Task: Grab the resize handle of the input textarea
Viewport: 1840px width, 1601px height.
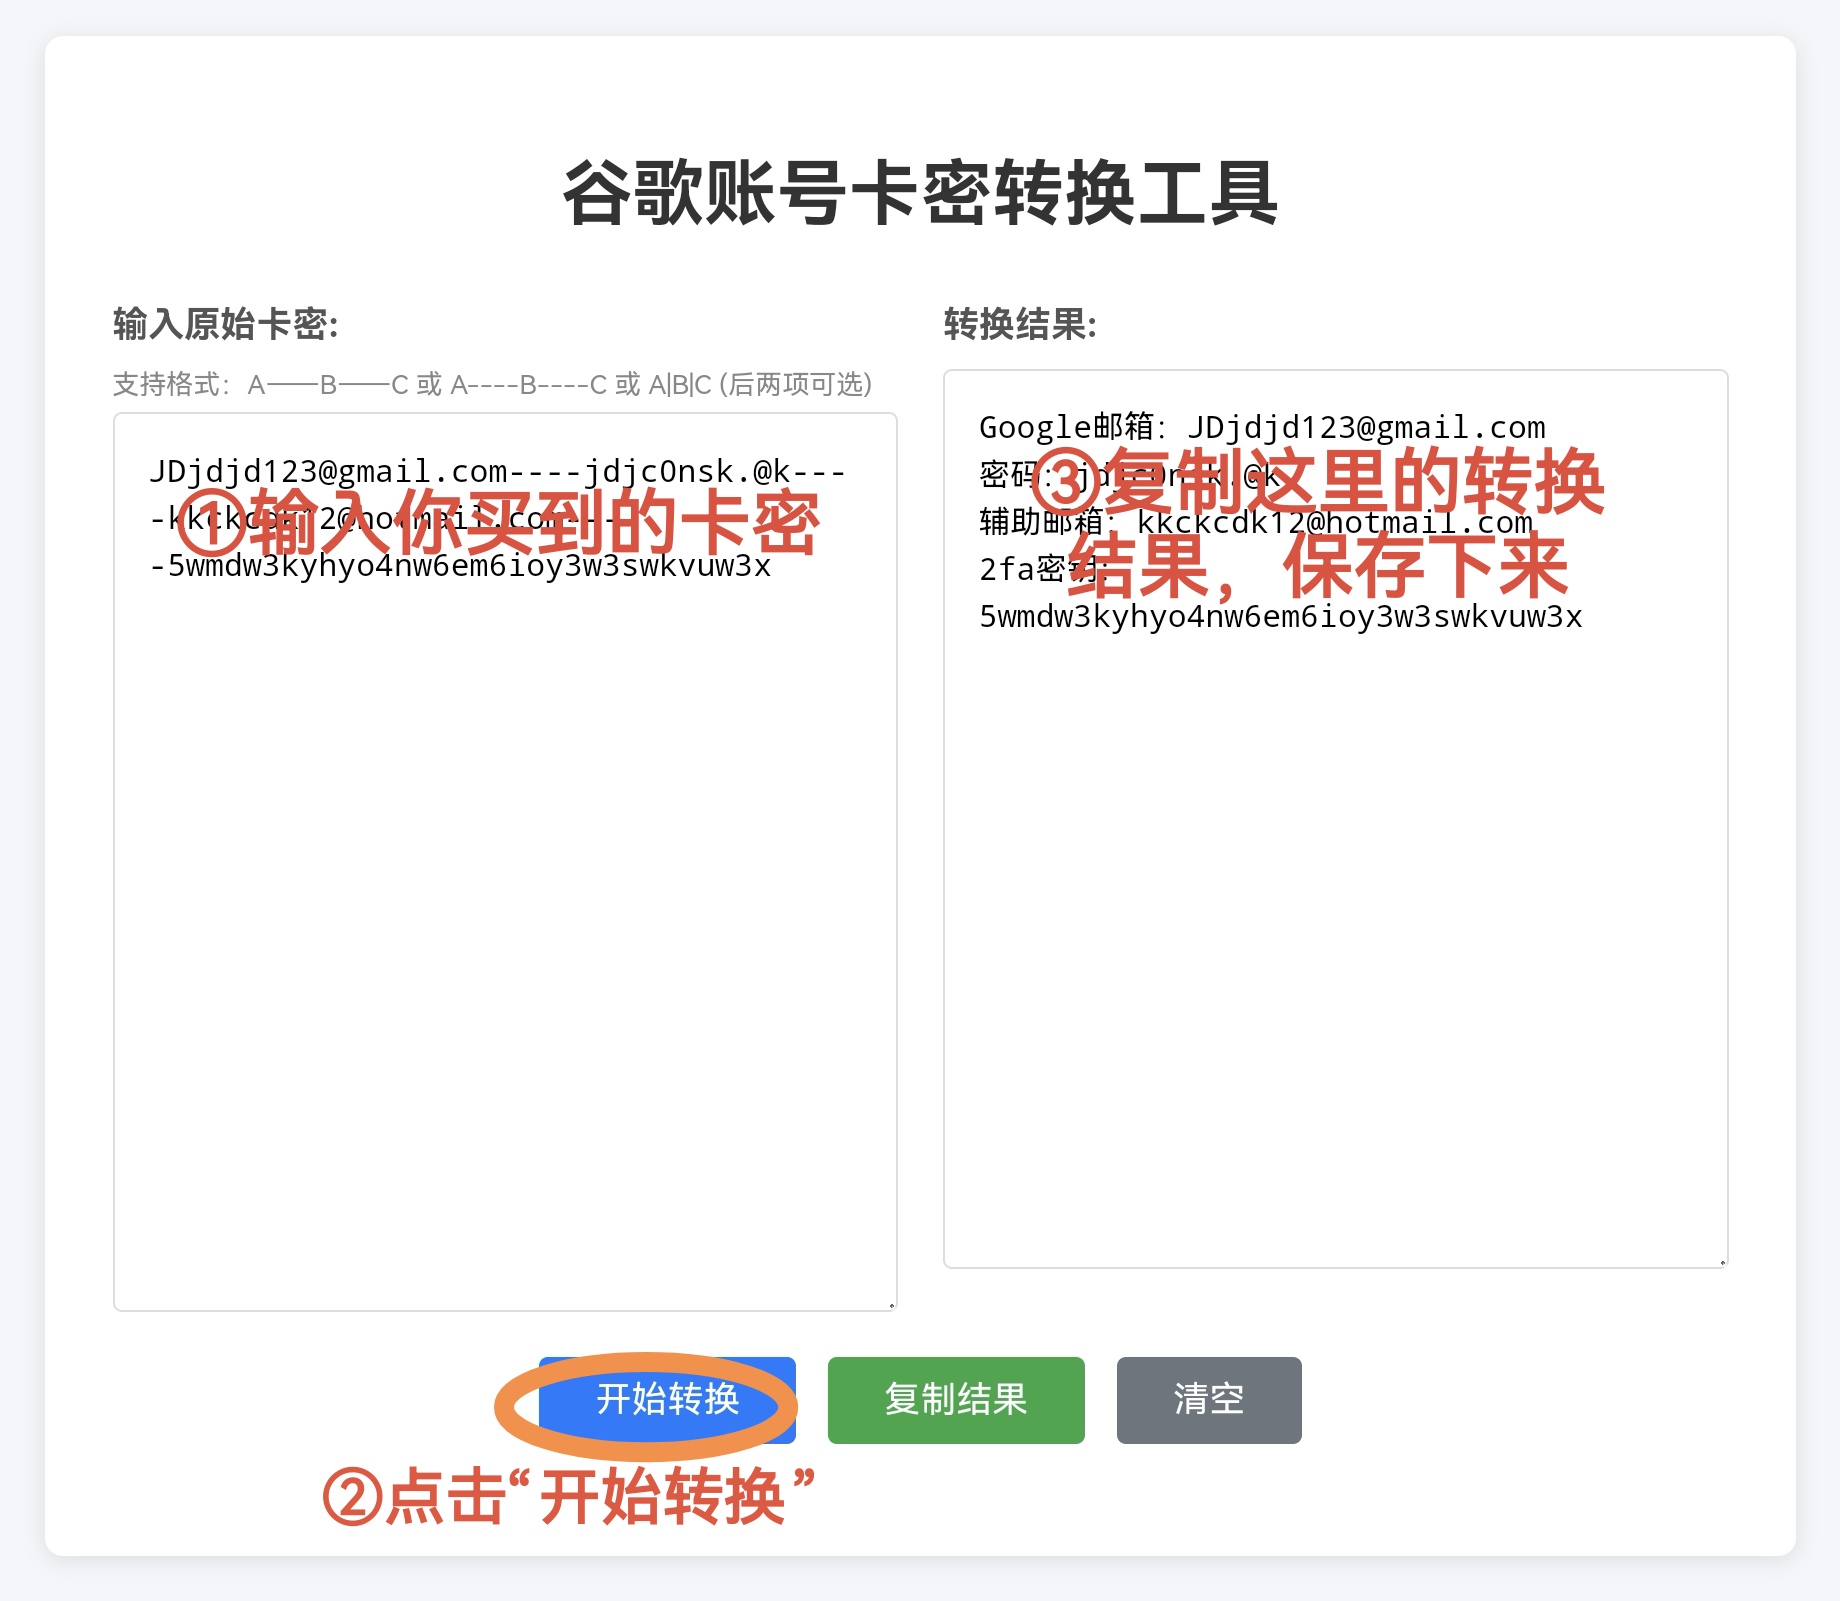Action: pos(891,1304)
